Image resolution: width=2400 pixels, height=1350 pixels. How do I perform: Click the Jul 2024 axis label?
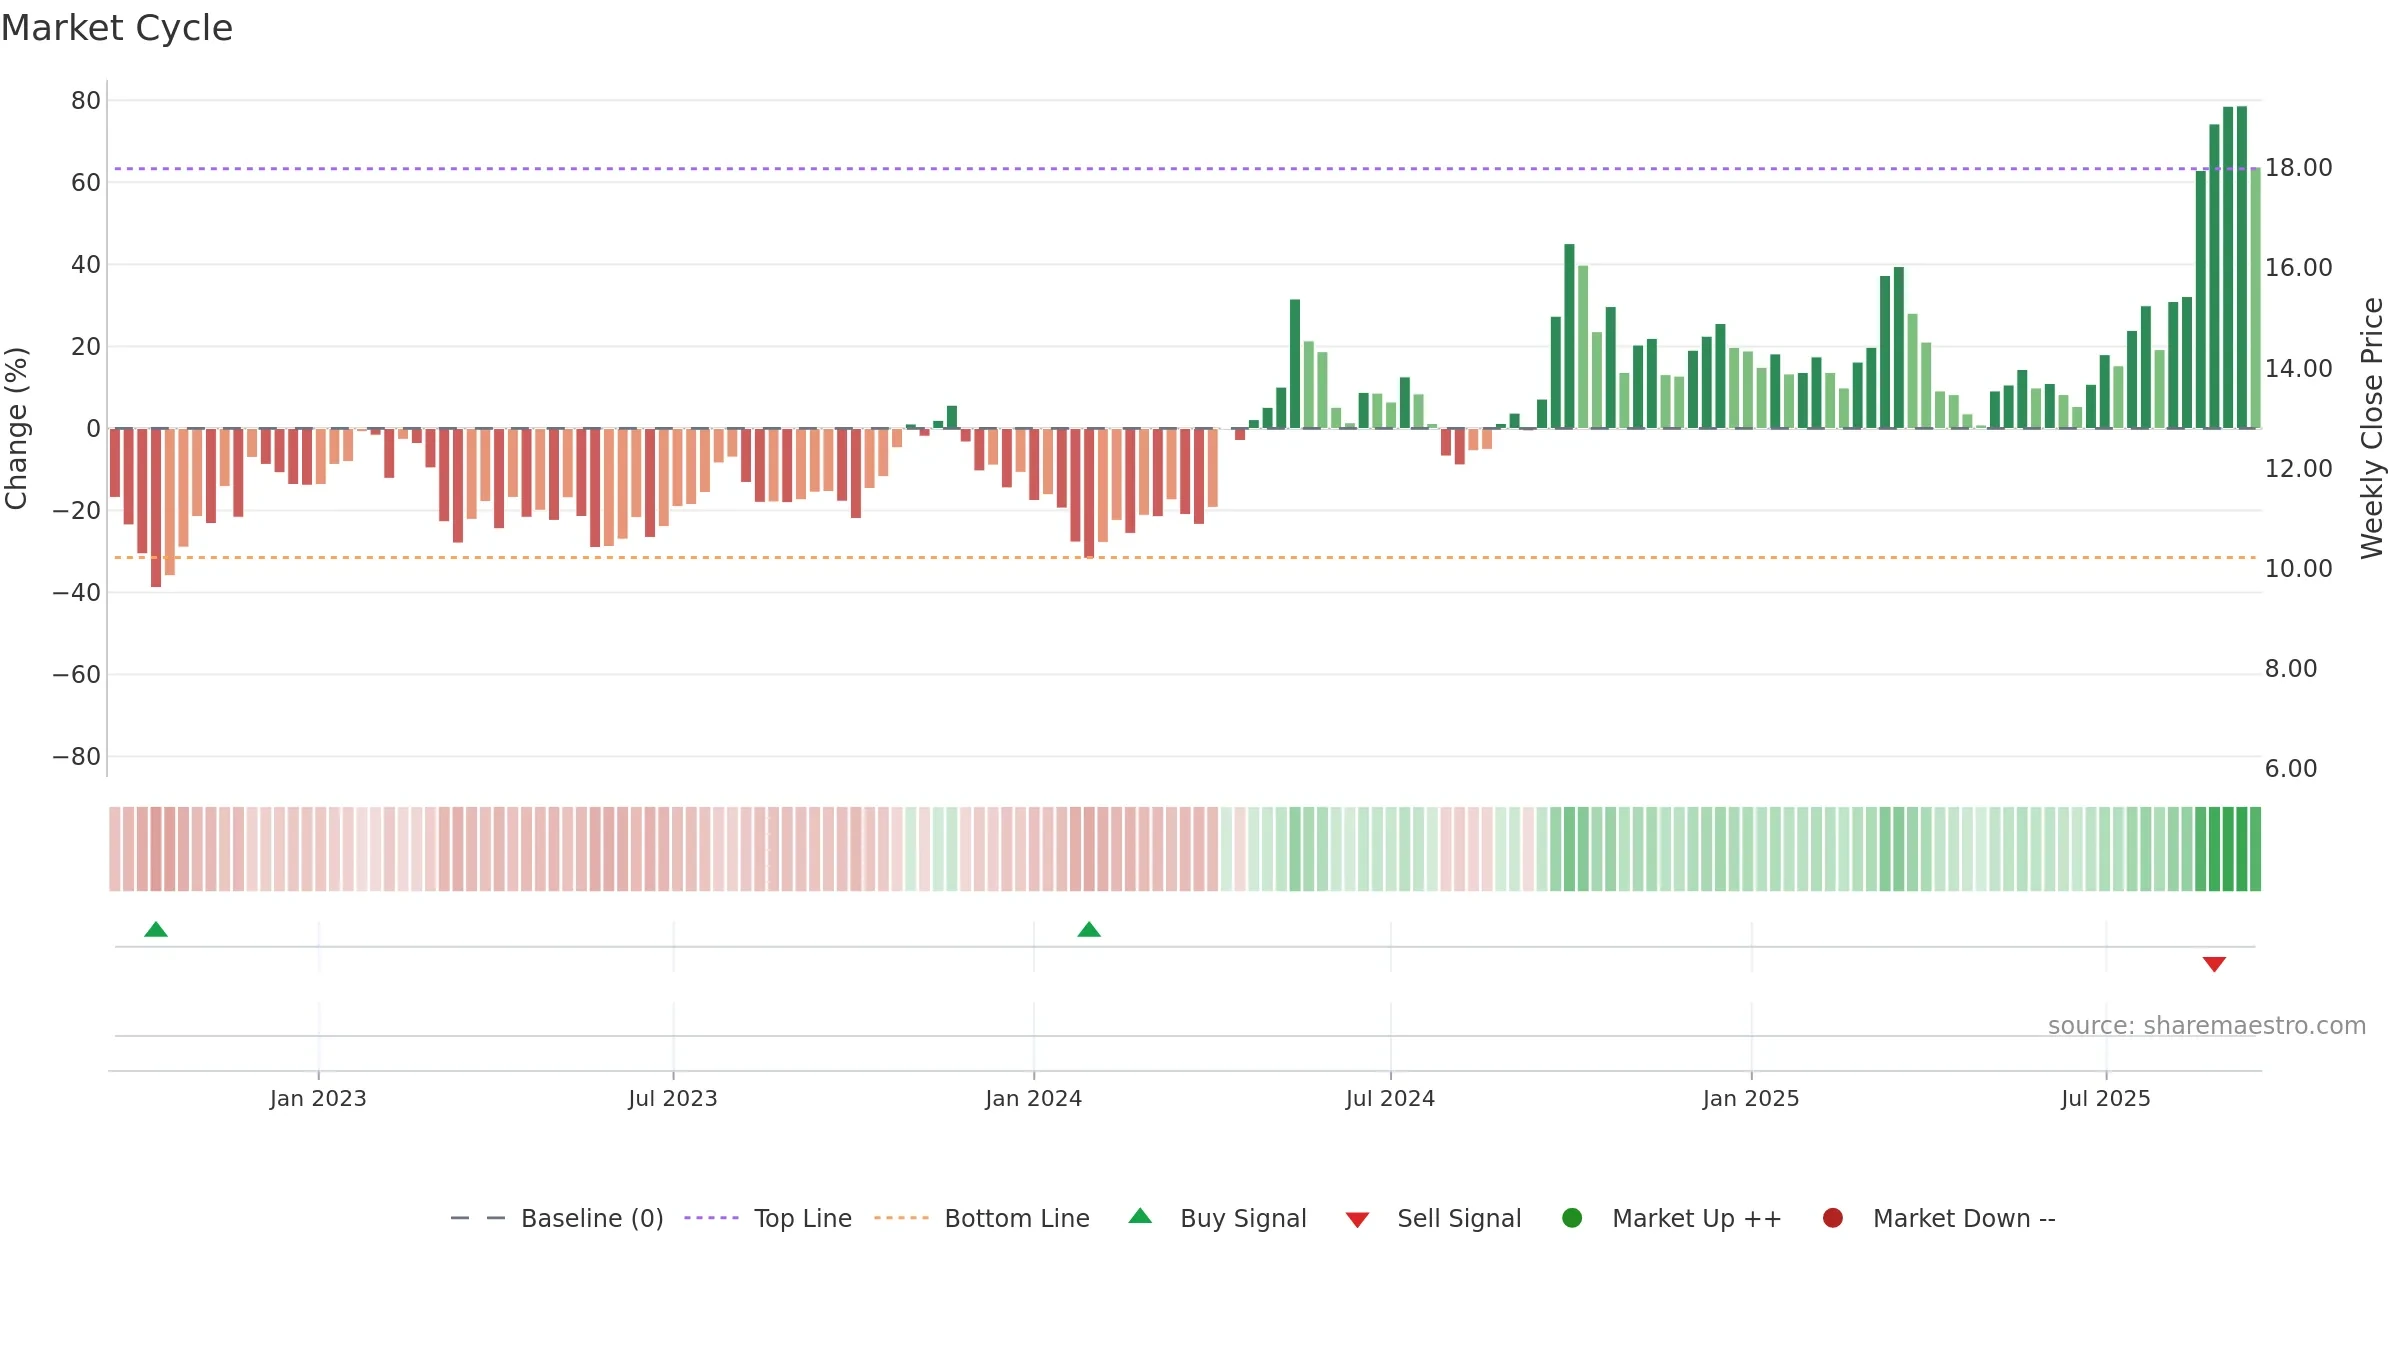point(1390,1099)
